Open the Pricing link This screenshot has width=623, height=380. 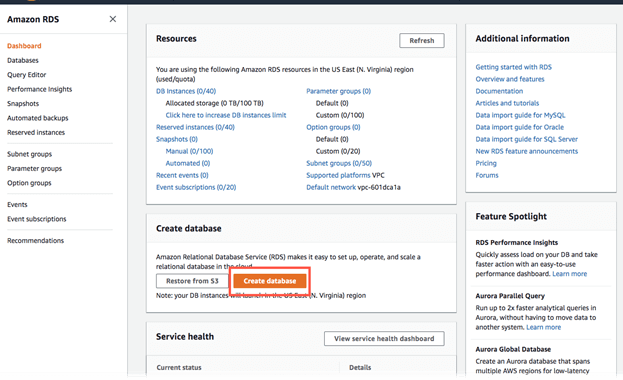[x=486, y=163]
